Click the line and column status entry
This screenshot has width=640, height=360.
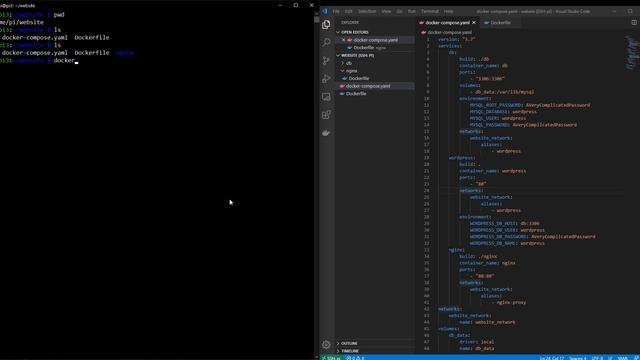click(x=551, y=358)
